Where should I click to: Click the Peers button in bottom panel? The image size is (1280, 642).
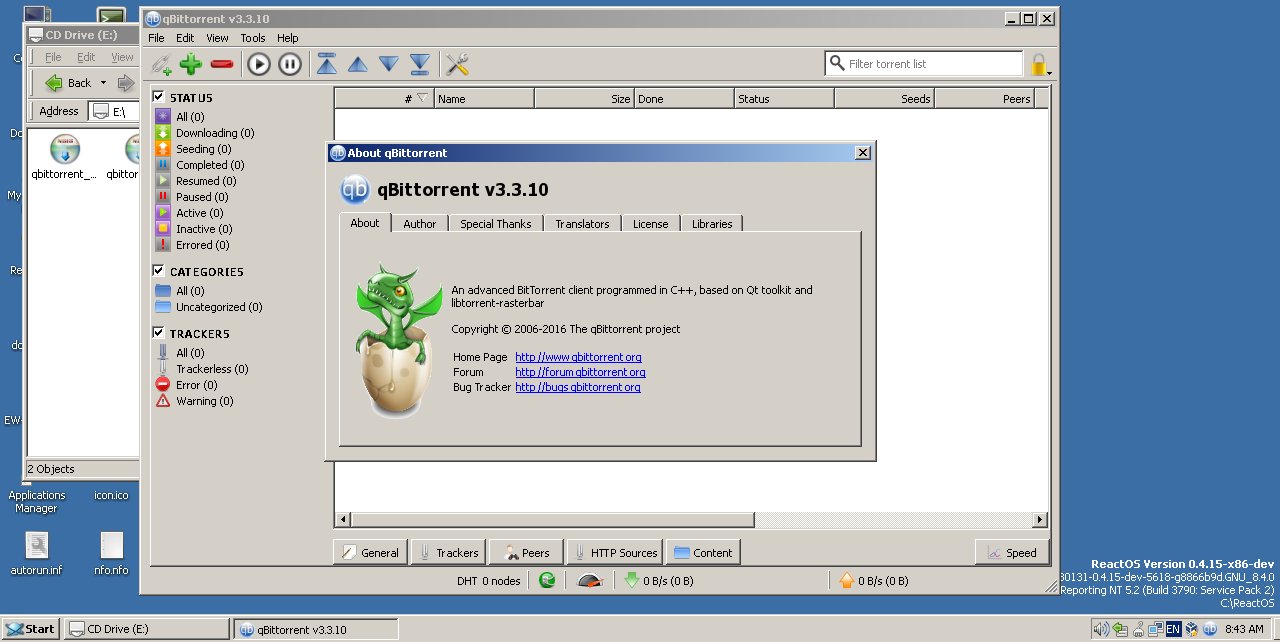527,552
